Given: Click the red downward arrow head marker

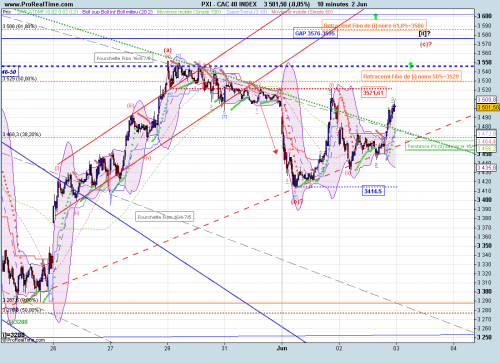Looking at the screenshot, I should (275, 152).
